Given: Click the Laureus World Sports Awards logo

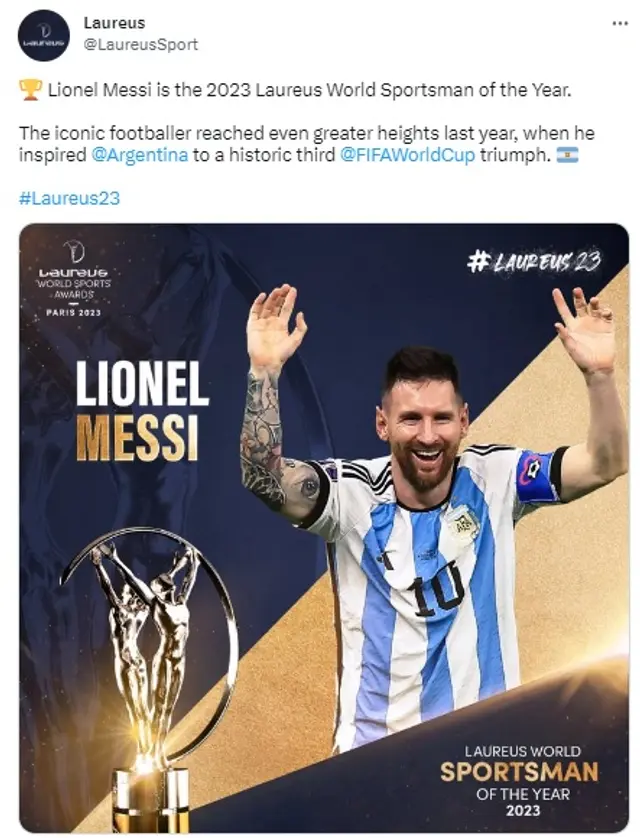Looking at the screenshot, I should point(74,278).
